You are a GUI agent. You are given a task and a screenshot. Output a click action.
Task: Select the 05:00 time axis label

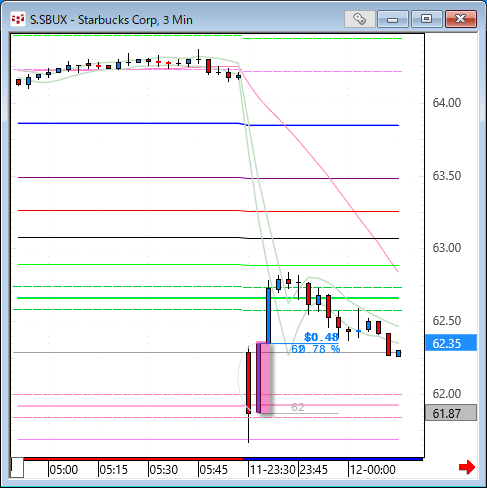(x=64, y=470)
